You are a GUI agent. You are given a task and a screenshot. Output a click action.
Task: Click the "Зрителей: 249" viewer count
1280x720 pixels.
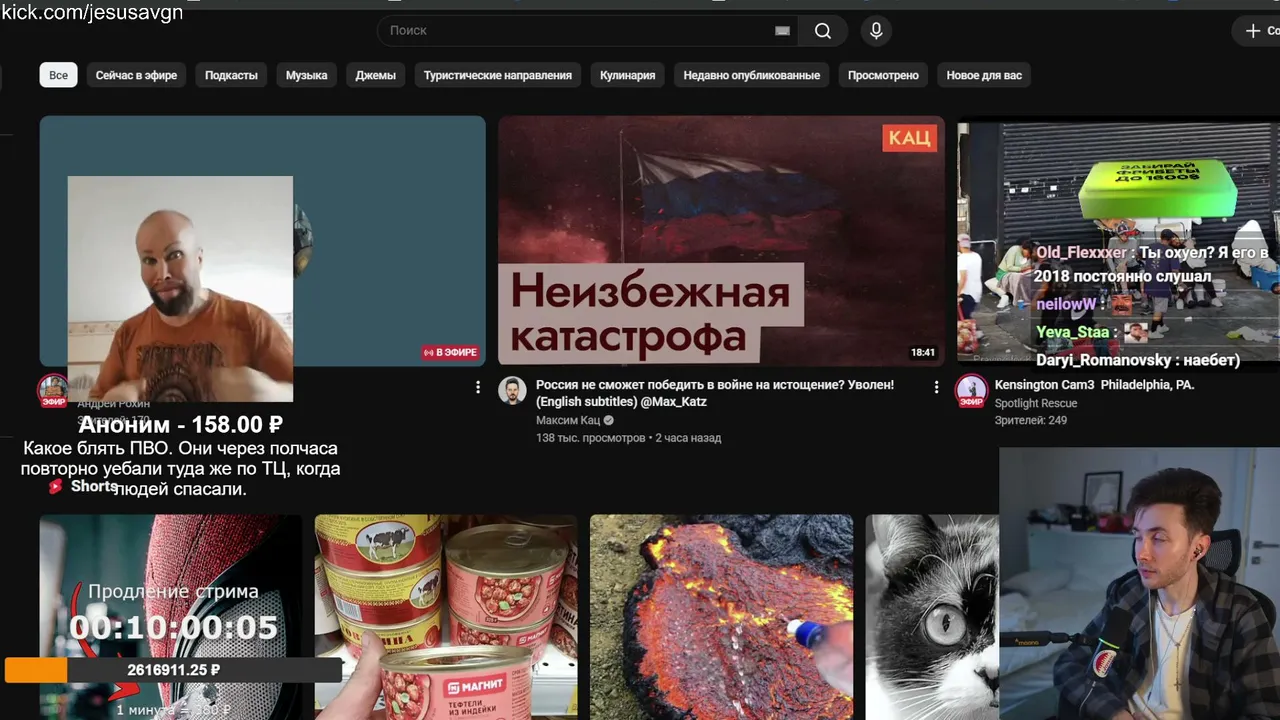(x=1031, y=421)
